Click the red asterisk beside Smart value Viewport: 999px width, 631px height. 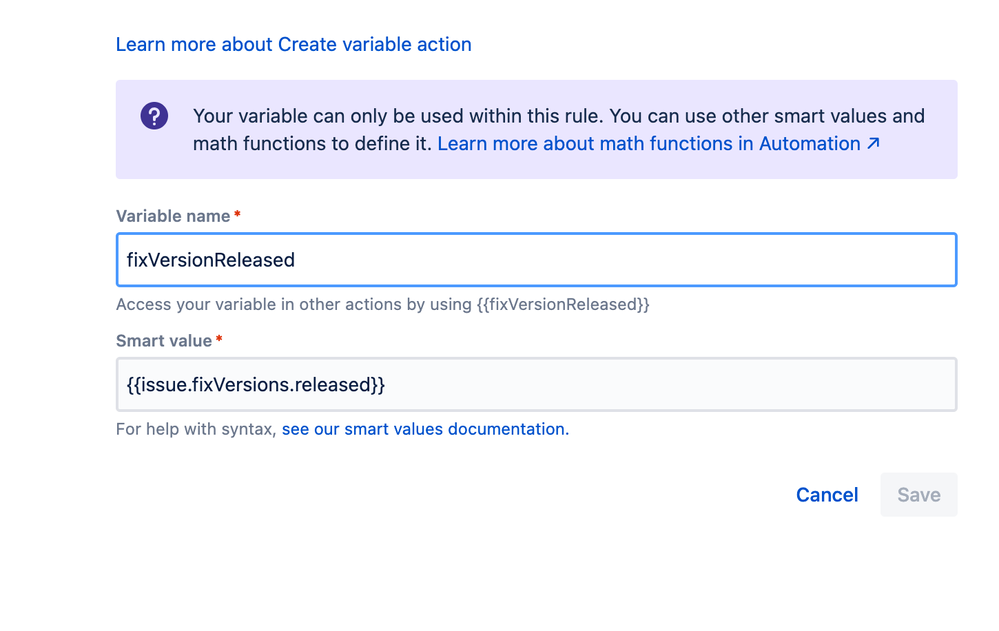pos(219,341)
